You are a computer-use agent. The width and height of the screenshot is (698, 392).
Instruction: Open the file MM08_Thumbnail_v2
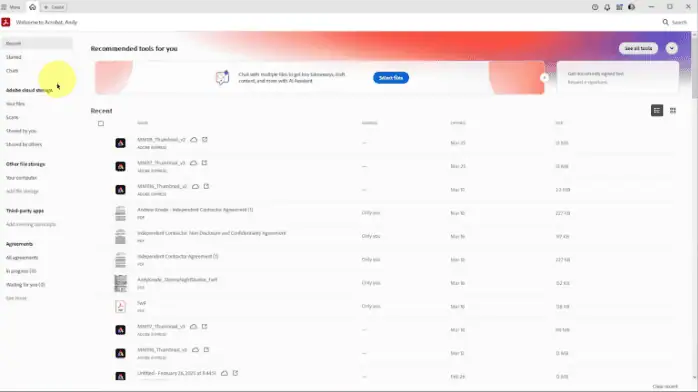point(161,140)
